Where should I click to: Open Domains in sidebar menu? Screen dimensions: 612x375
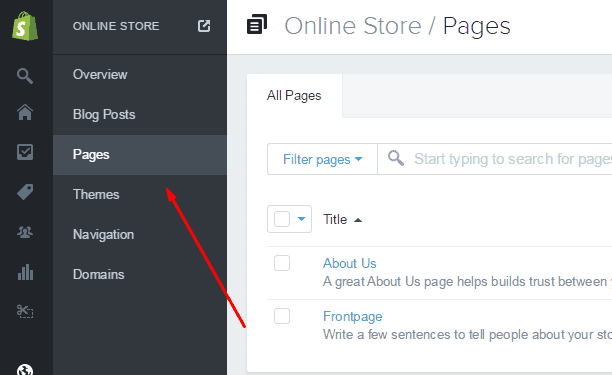[140, 275]
